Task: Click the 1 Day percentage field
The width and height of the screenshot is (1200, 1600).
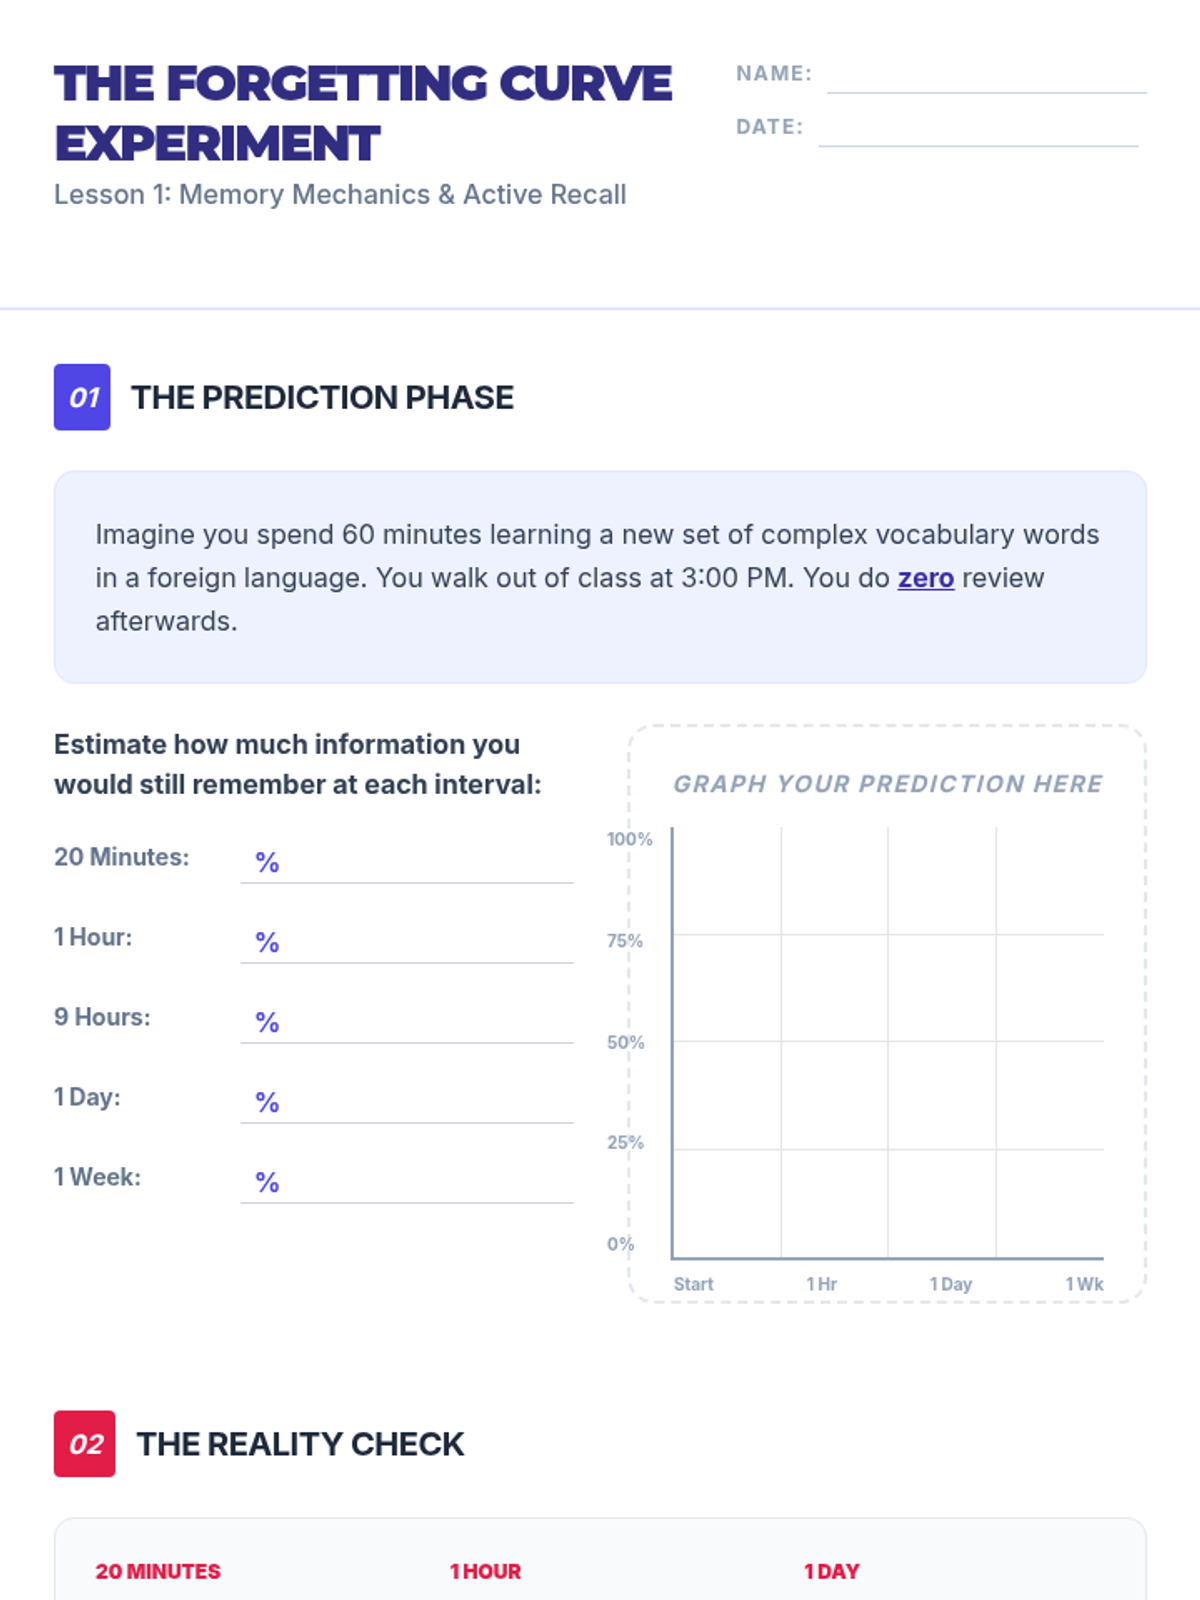Action: click(407, 1101)
